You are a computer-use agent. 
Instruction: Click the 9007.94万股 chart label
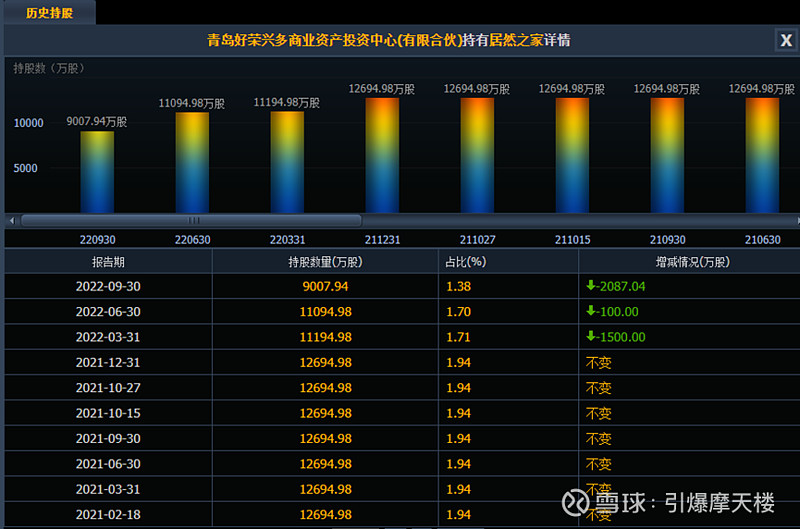pyautogui.click(x=96, y=121)
